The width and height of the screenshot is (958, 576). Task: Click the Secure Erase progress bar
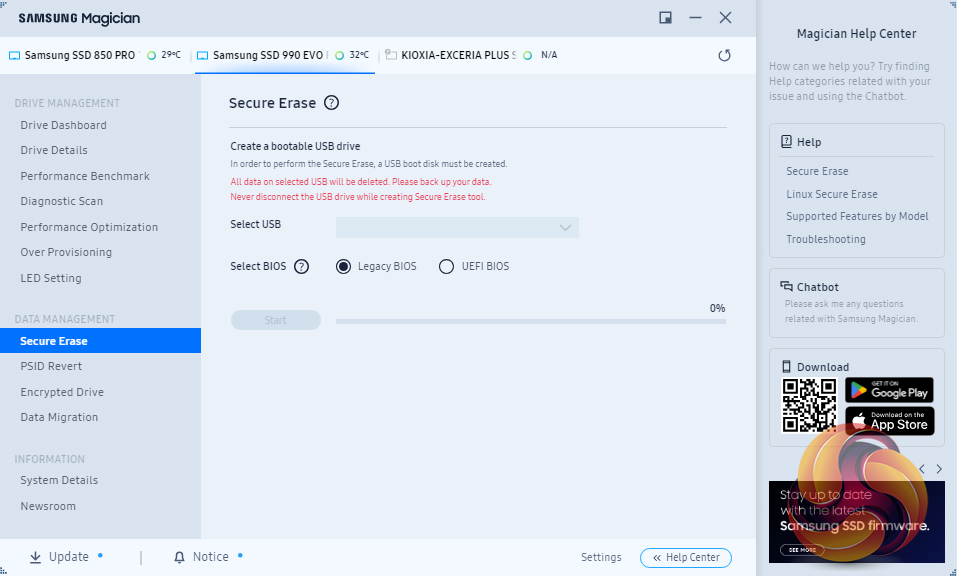(530, 321)
